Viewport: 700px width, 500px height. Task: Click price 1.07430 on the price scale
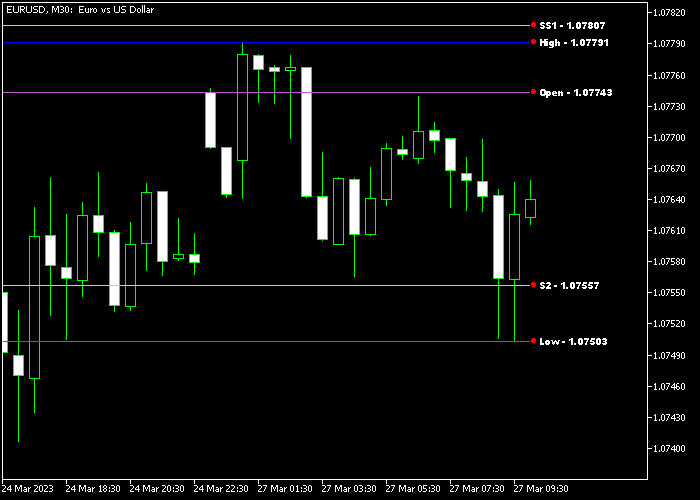pos(669,417)
